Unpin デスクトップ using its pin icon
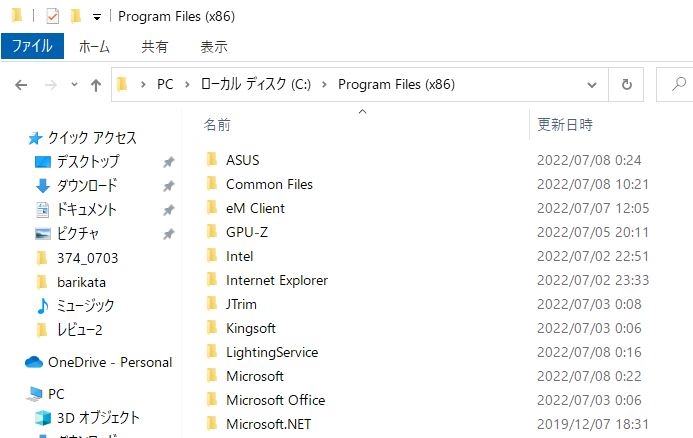The width and height of the screenshot is (693, 438). 169,162
